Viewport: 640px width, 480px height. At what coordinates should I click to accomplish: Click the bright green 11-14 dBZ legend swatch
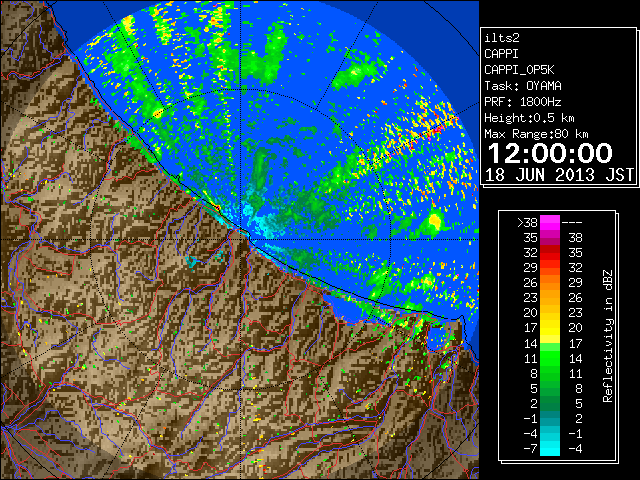tap(550, 358)
